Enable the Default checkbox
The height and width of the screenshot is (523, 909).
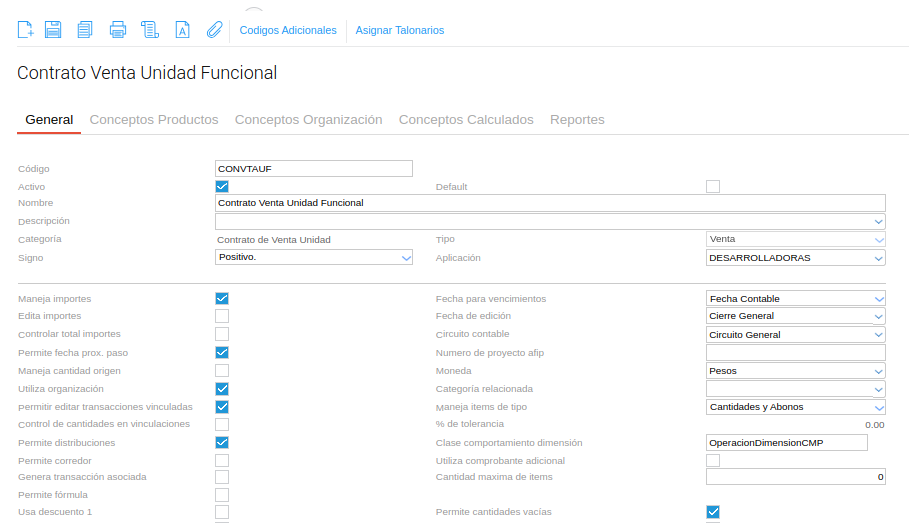[713, 187]
